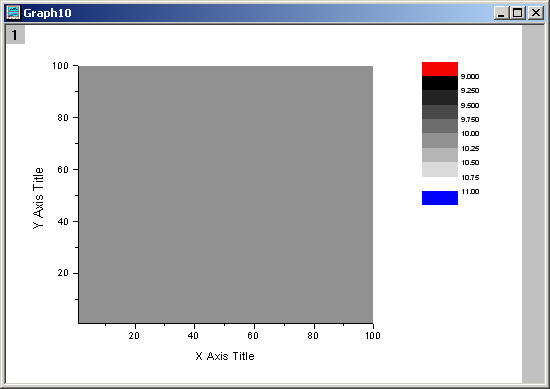Select the black legend swatch between 9.000 and 9.250
550x389 pixels.
(x=440, y=83)
